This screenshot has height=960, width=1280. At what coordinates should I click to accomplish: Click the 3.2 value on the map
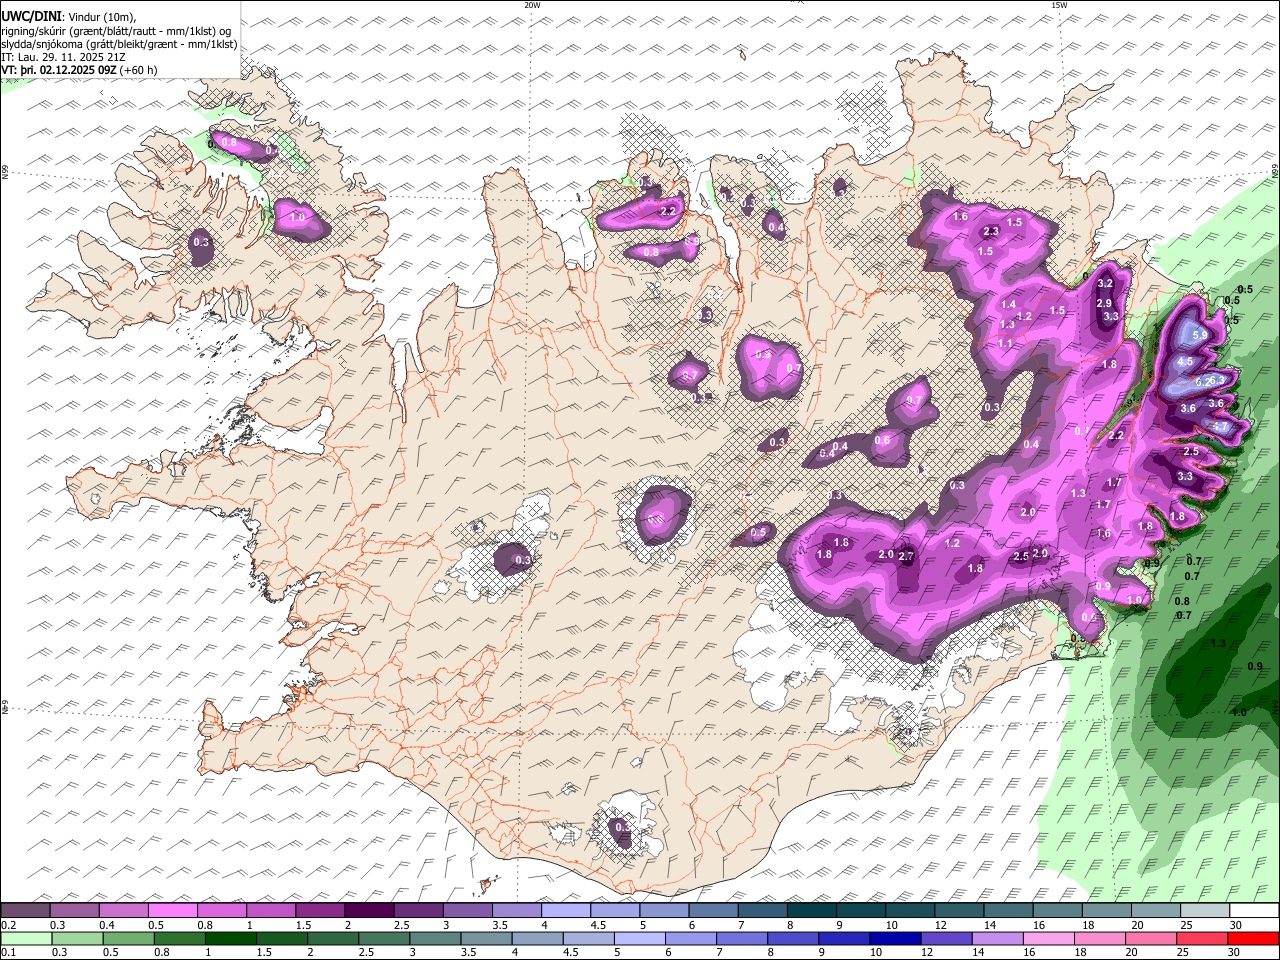click(1105, 285)
